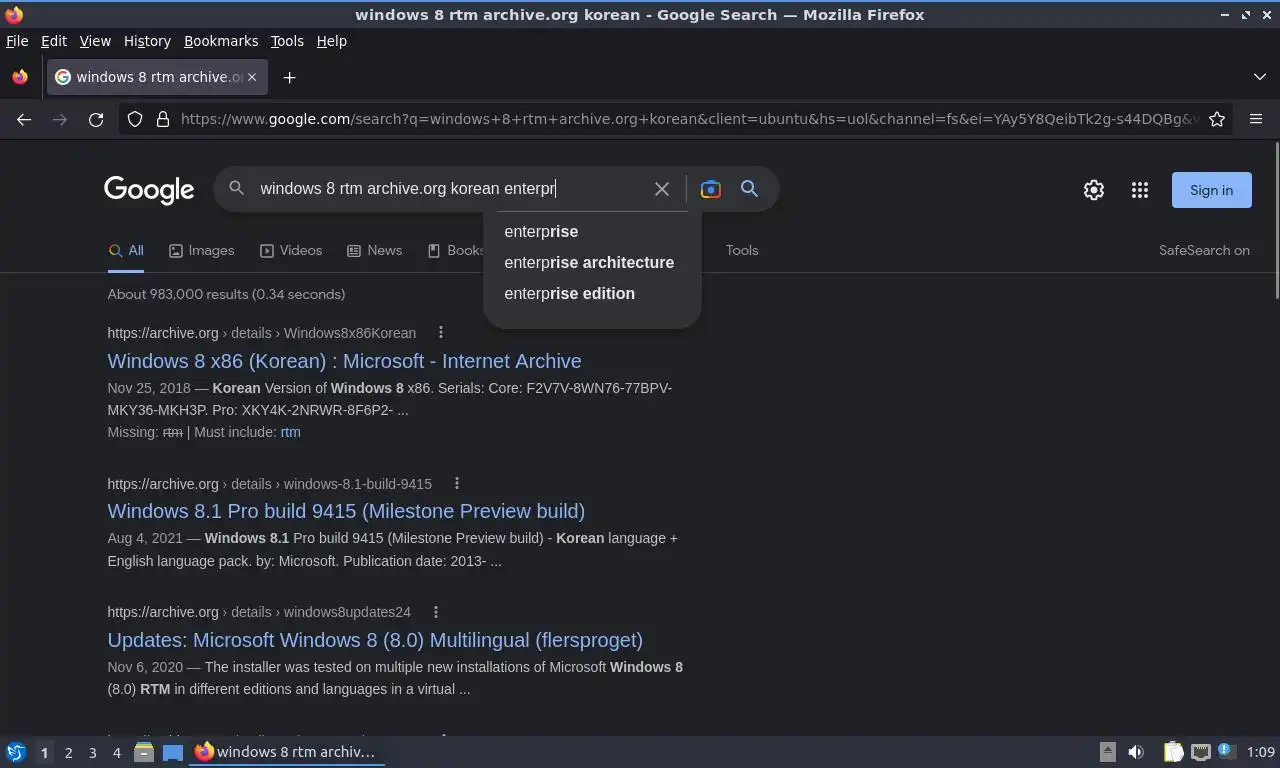Click the 'rtm' must include link

pyautogui.click(x=290, y=432)
